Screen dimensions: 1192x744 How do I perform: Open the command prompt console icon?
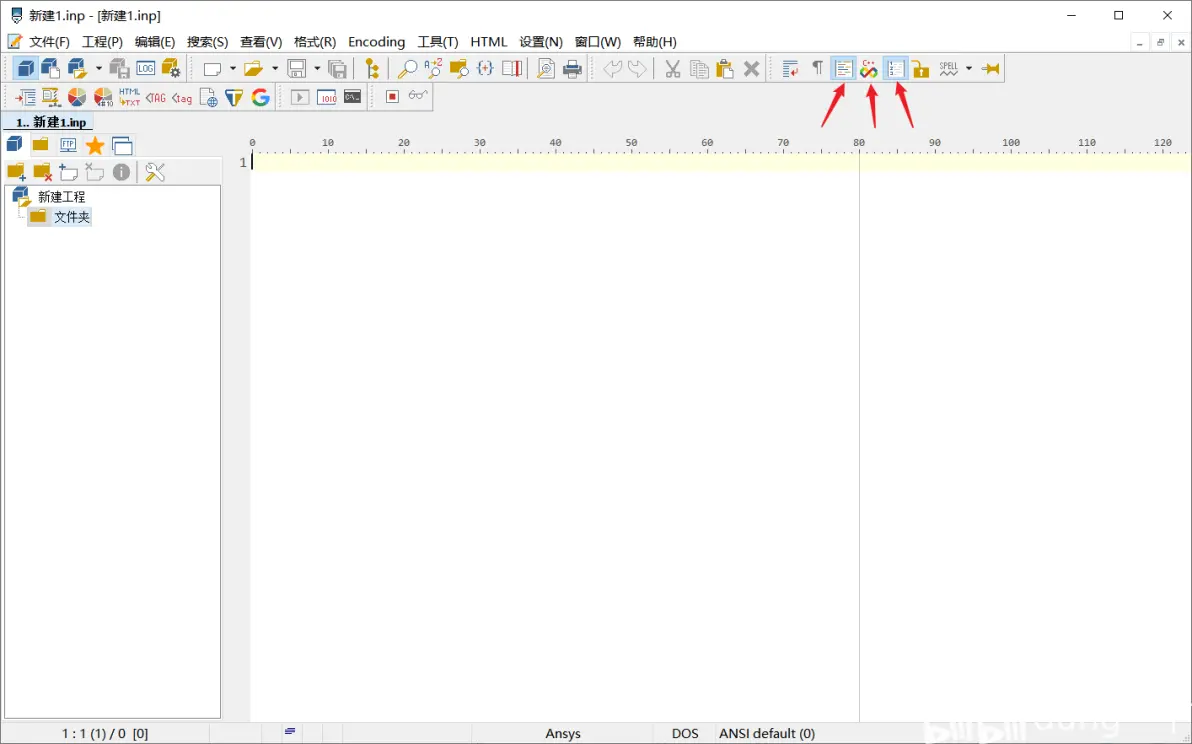(353, 97)
